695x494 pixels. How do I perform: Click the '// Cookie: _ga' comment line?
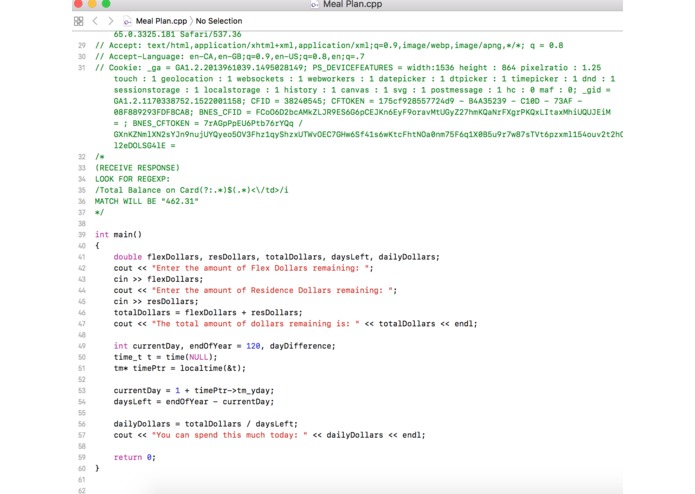click(x=348, y=68)
